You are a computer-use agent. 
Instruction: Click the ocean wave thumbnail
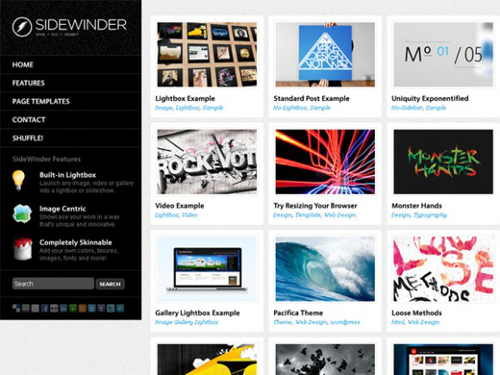click(325, 269)
